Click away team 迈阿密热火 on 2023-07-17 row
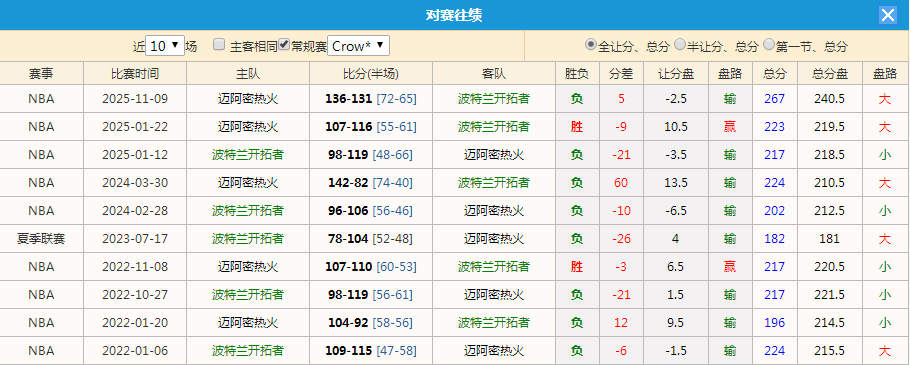This screenshot has width=910, height=365. 494,238
